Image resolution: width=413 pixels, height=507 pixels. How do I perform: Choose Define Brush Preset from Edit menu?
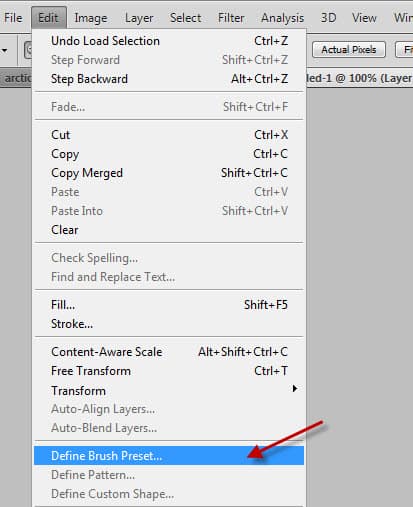169,456
